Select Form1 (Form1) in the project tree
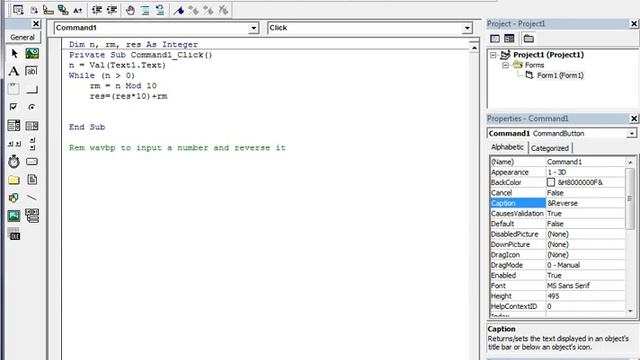The image size is (640, 360). coord(560,75)
